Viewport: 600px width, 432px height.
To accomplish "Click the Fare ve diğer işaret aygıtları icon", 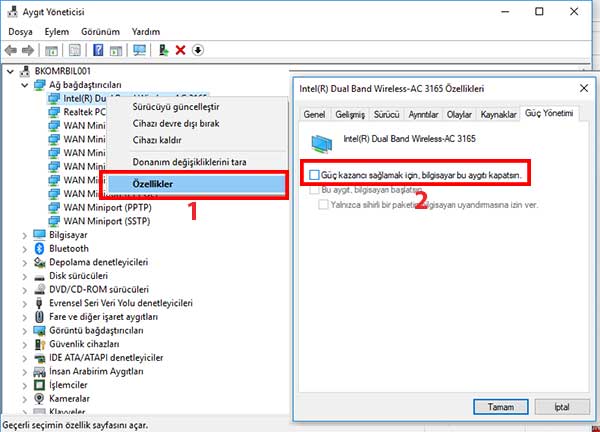I will (39, 317).
